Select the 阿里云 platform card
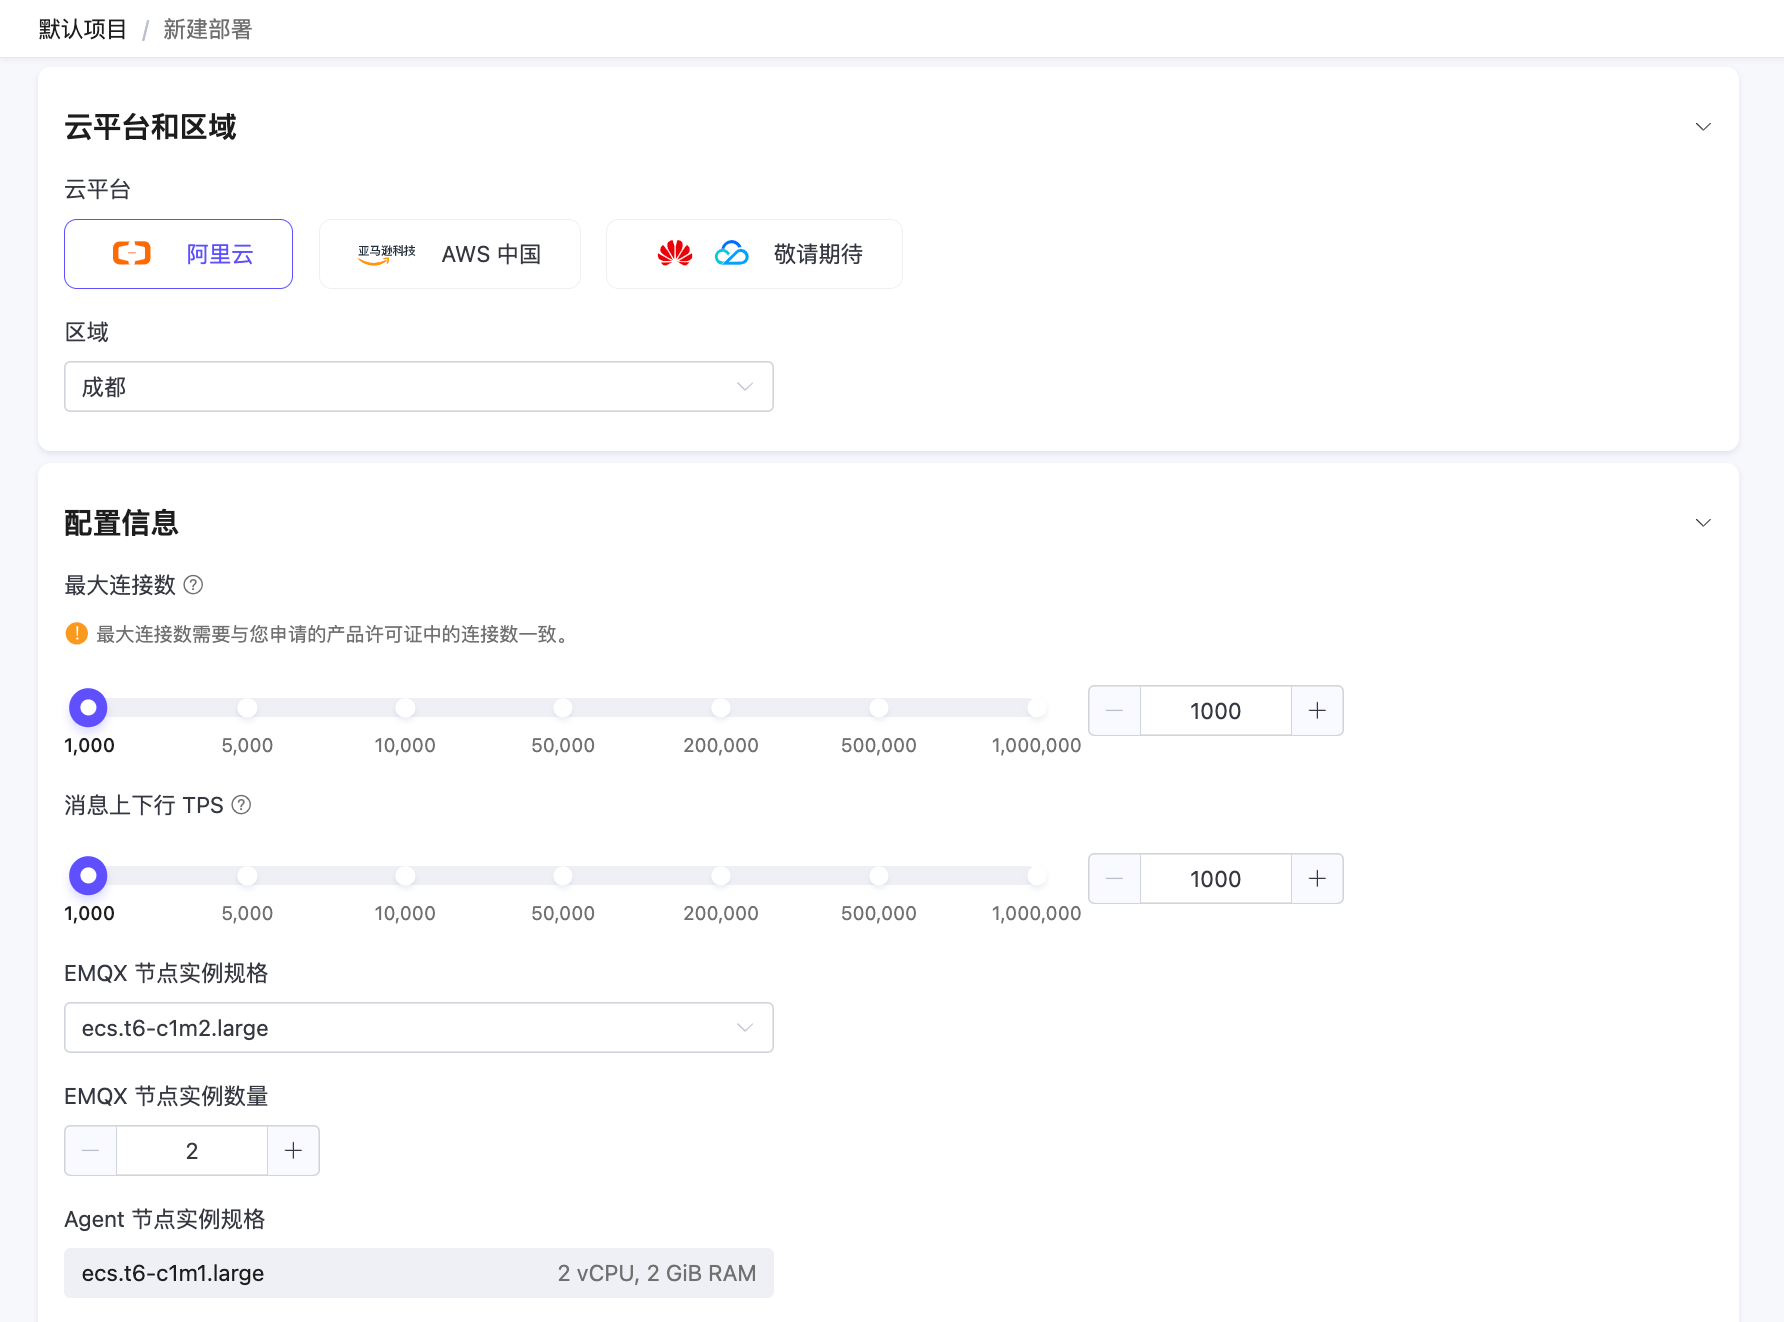This screenshot has height=1322, width=1784. pos(178,253)
